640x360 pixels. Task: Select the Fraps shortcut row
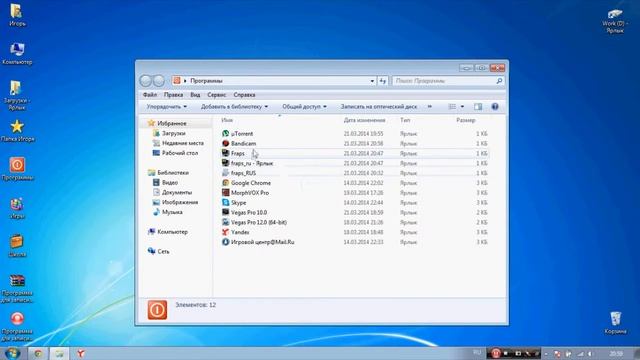(x=354, y=153)
